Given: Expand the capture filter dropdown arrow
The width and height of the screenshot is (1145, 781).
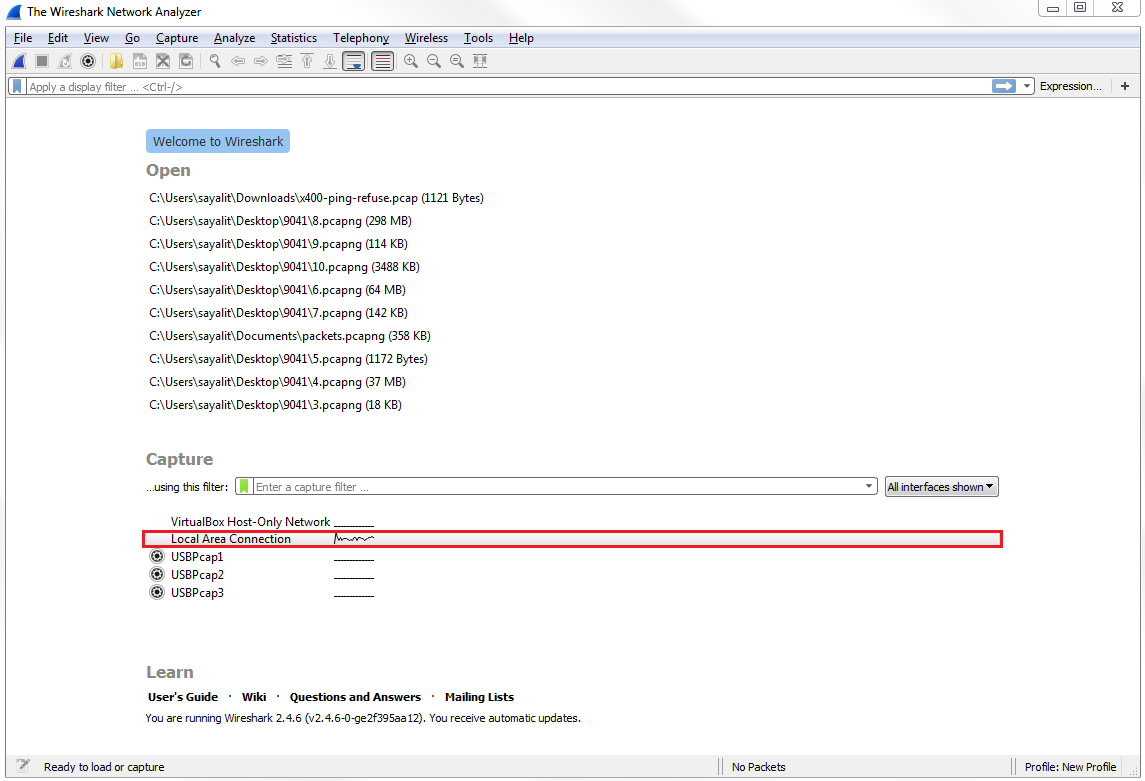Looking at the screenshot, I should point(869,486).
